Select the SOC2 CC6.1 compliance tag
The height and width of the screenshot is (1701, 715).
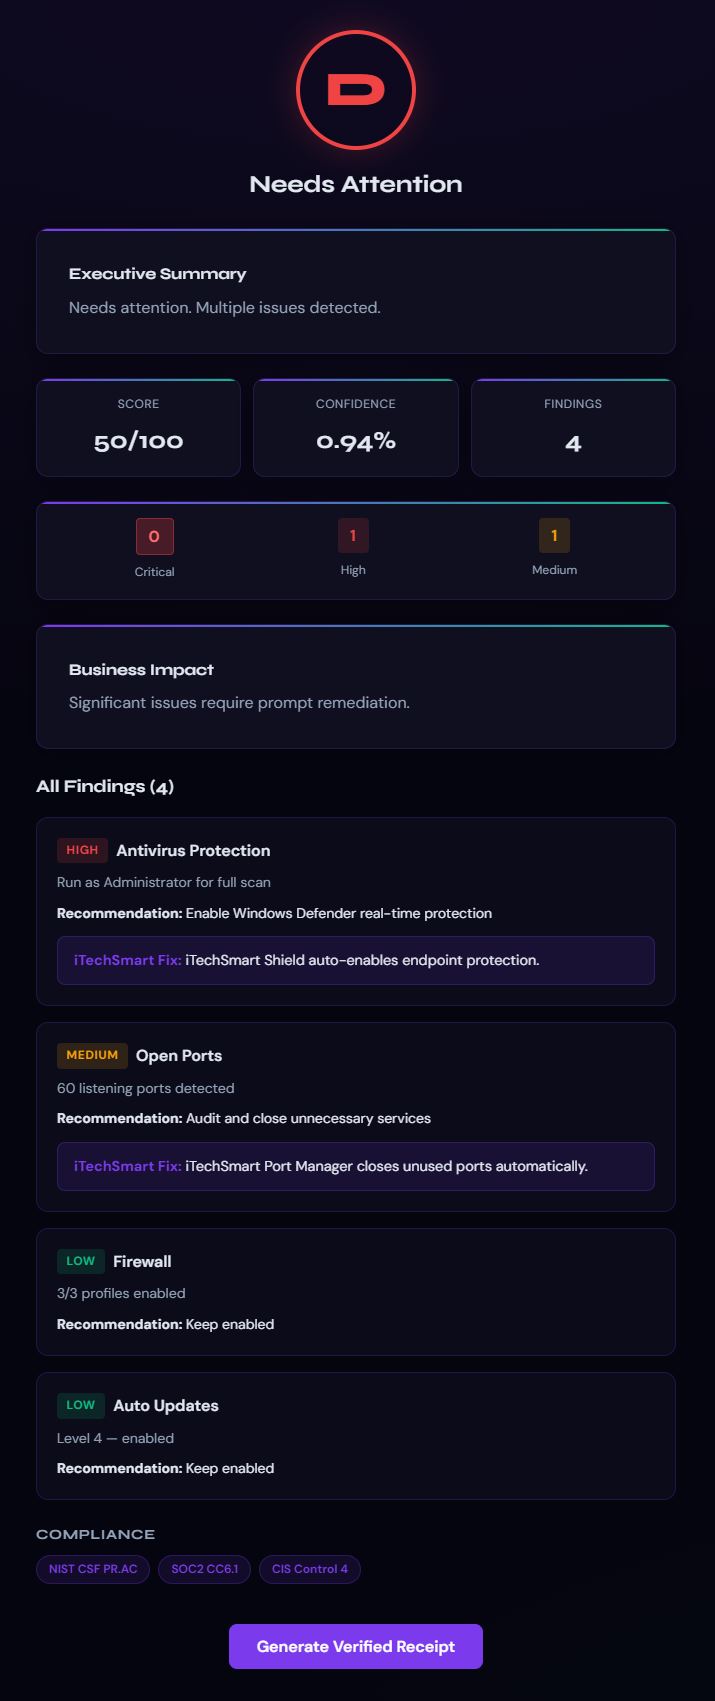[205, 1569]
